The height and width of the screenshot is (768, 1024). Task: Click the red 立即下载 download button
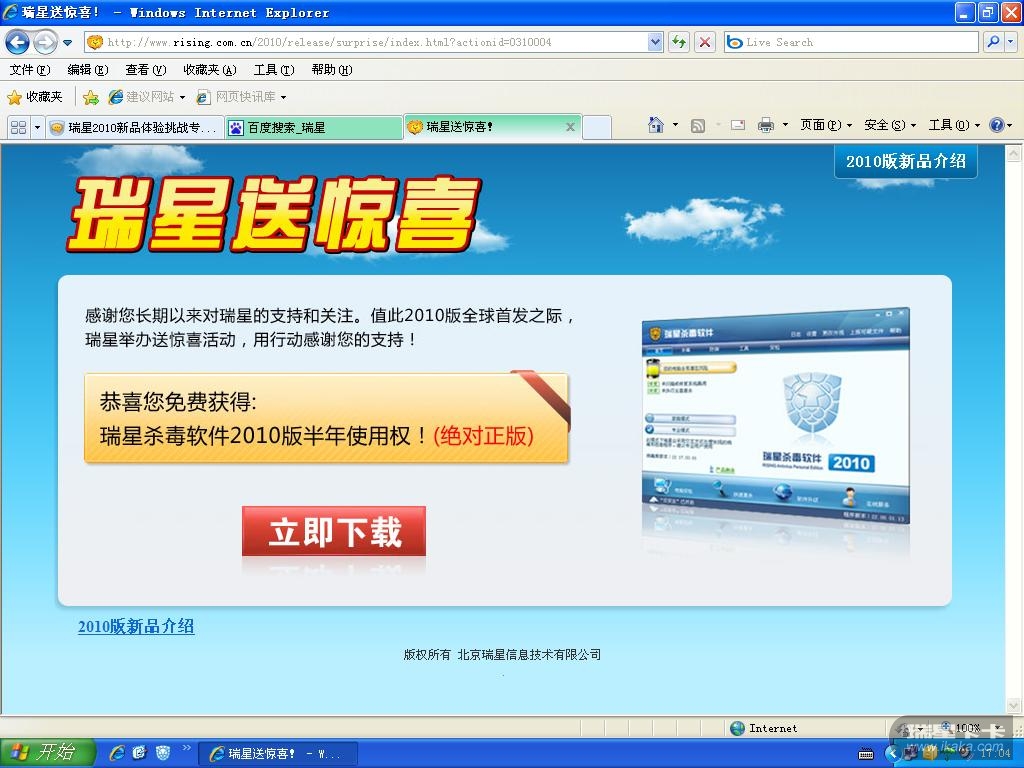click(334, 531)
